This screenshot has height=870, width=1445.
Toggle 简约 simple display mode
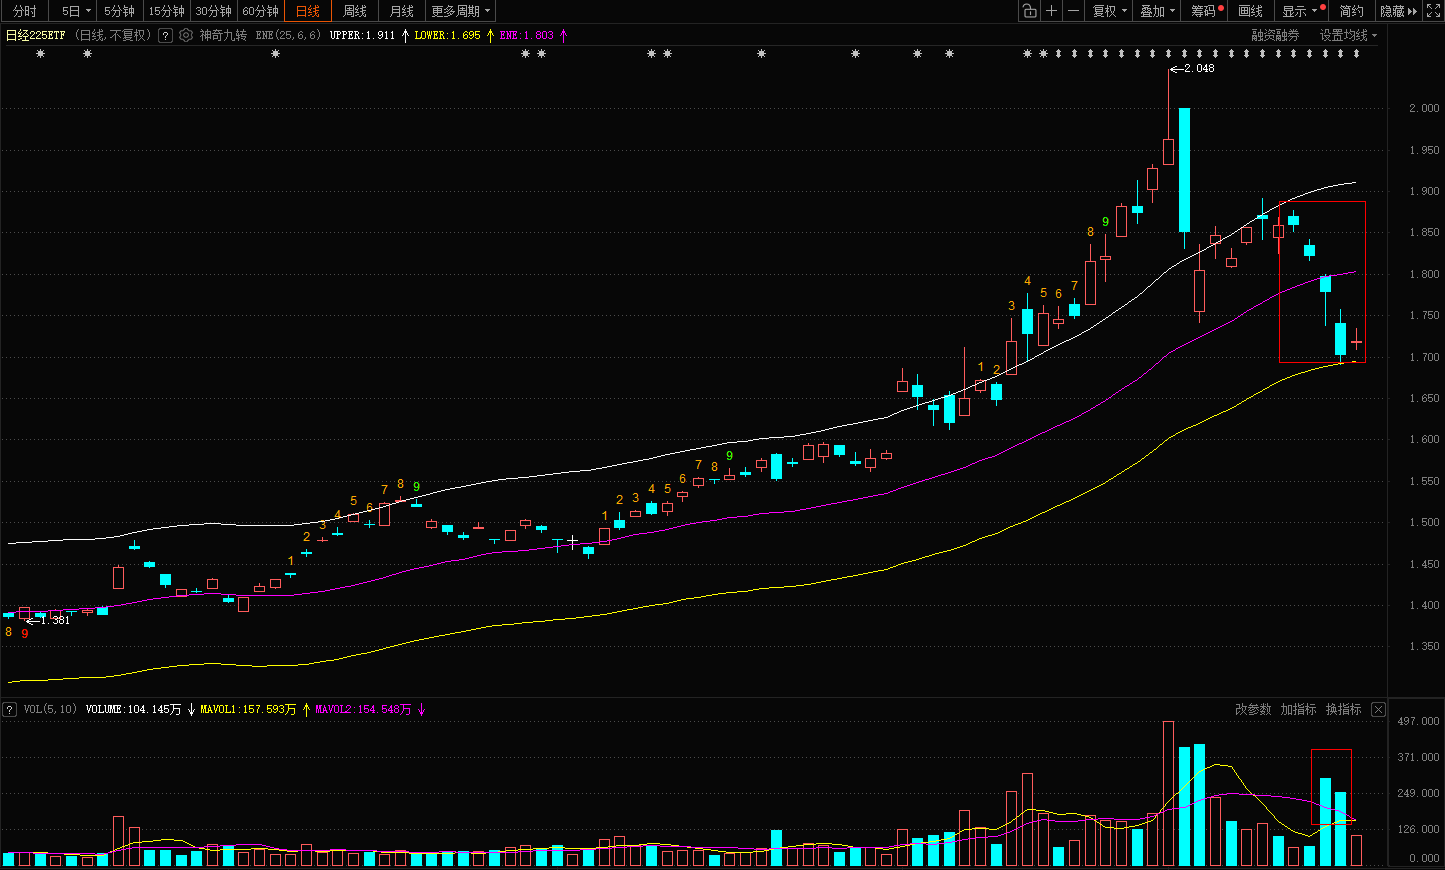click(x=1351, y=11)
